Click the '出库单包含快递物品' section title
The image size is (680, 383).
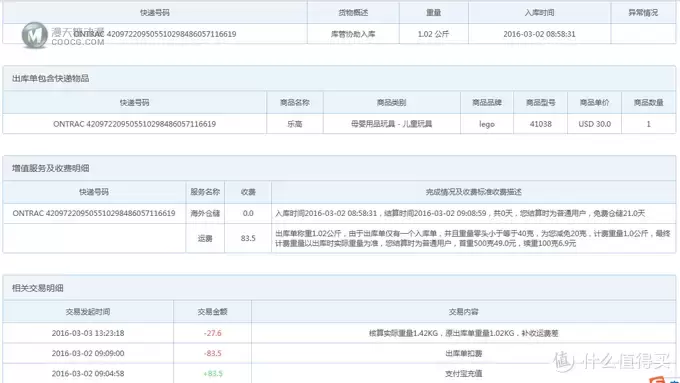51,79
